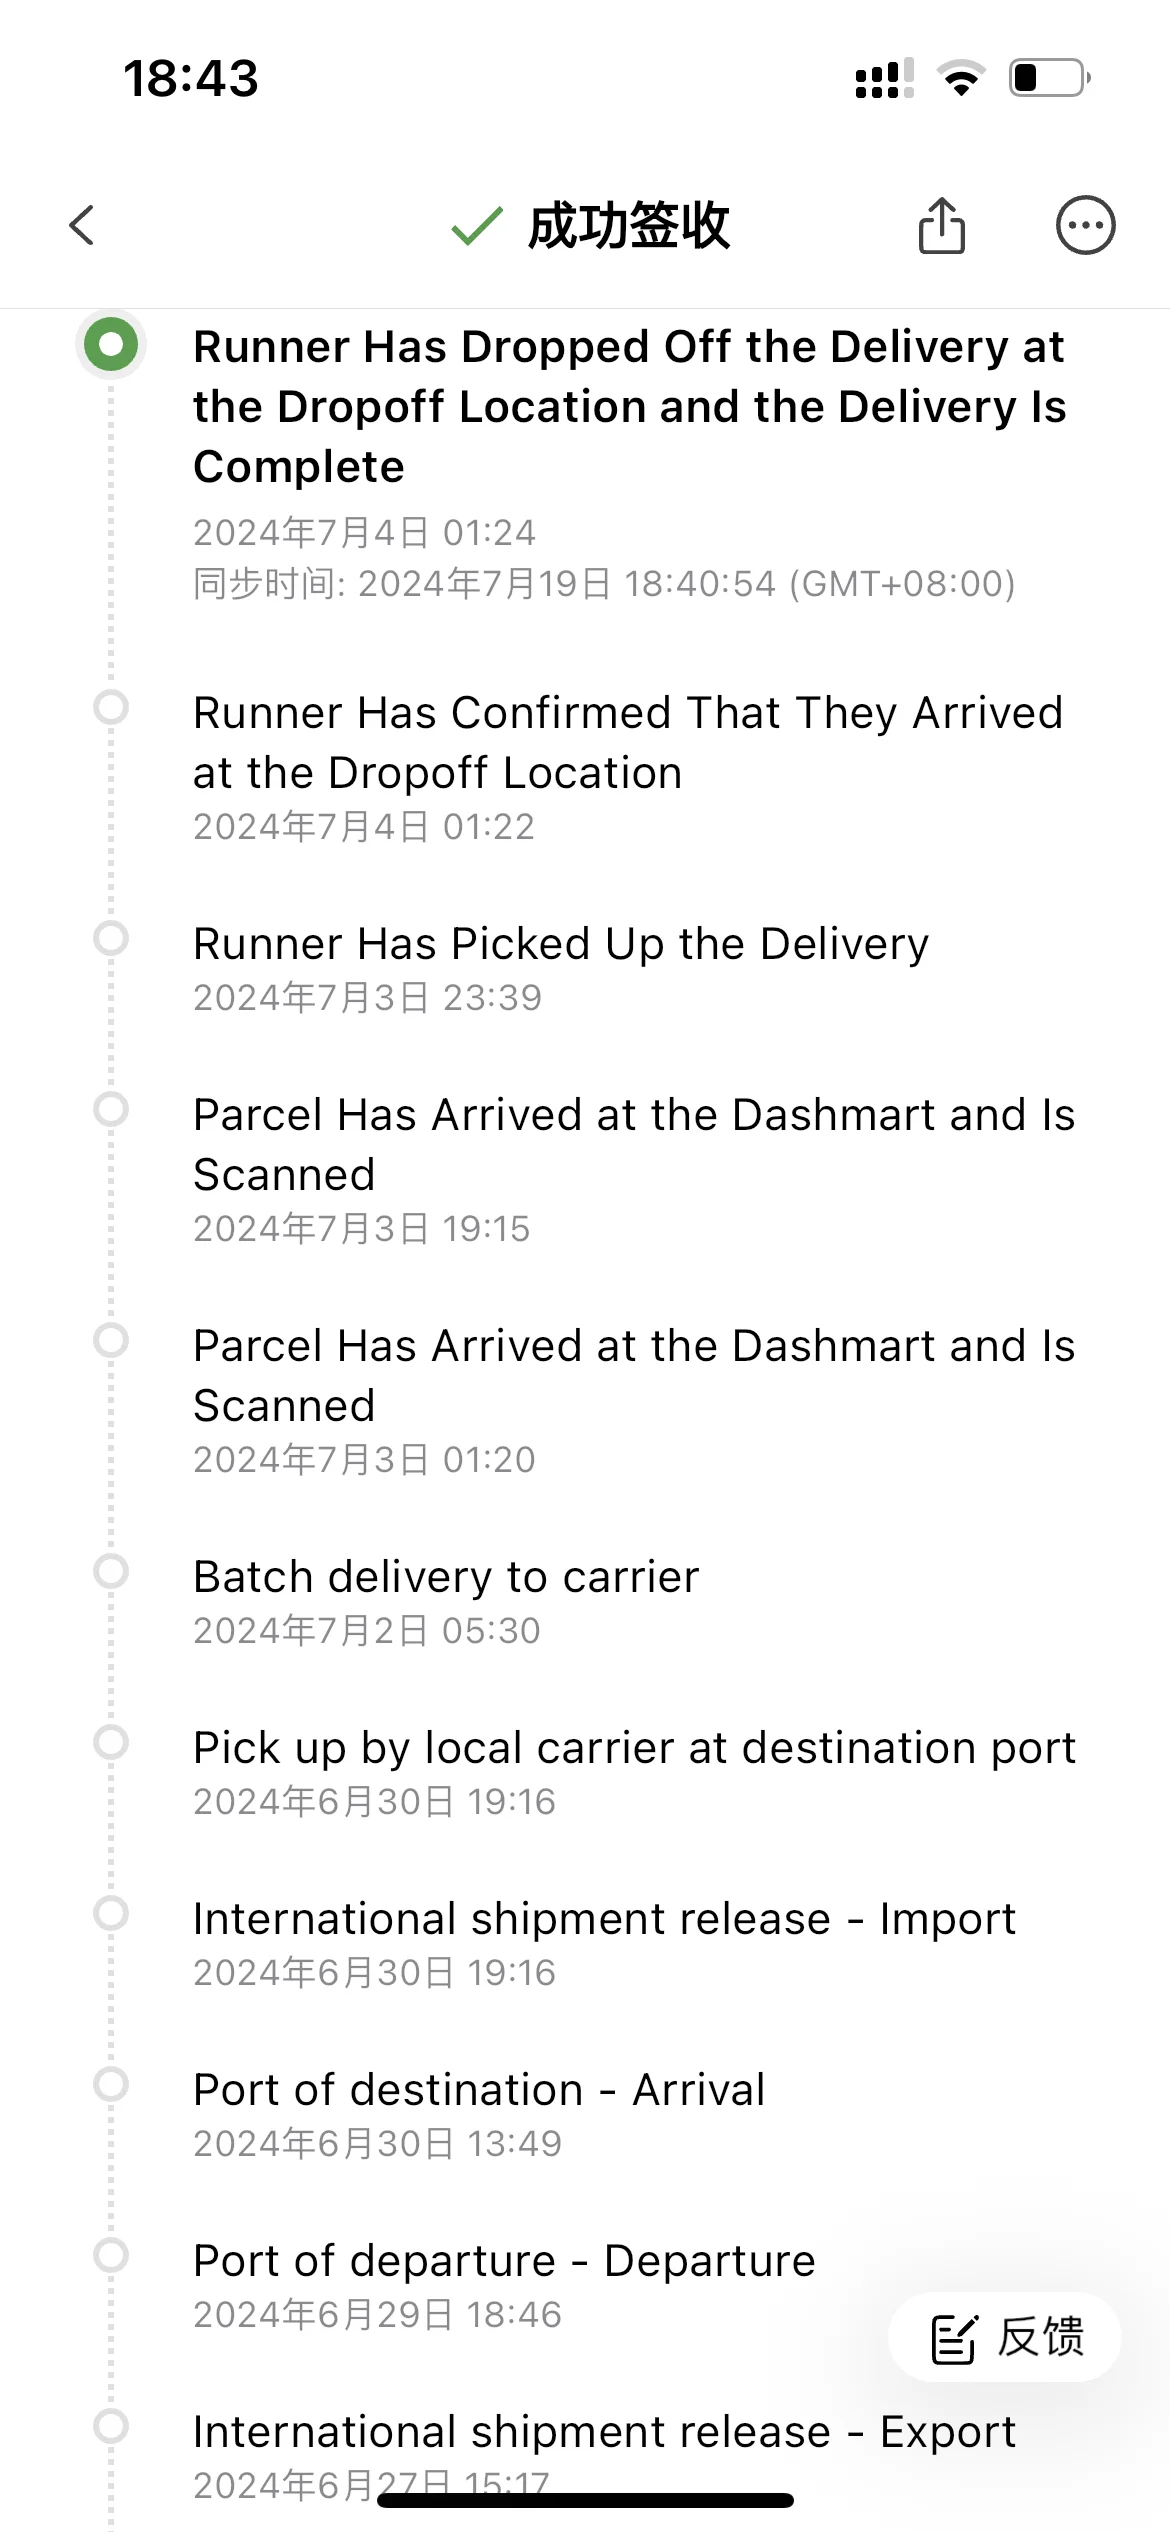The image size is (1170, 2532).
Task: Select 'Runner Has Picked Up the Delivery' entry
Action: (x=561, y=945)
